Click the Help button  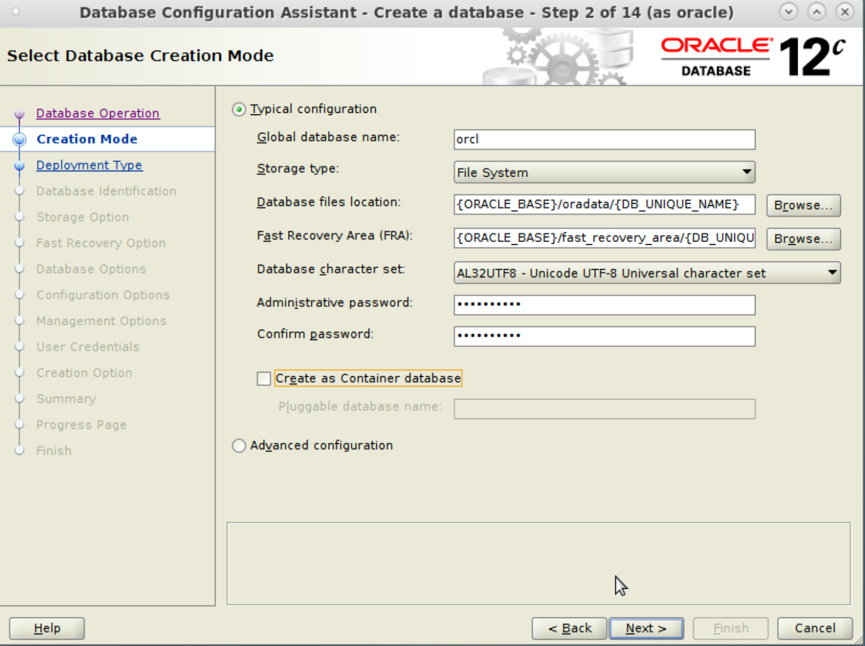point(47,628)
